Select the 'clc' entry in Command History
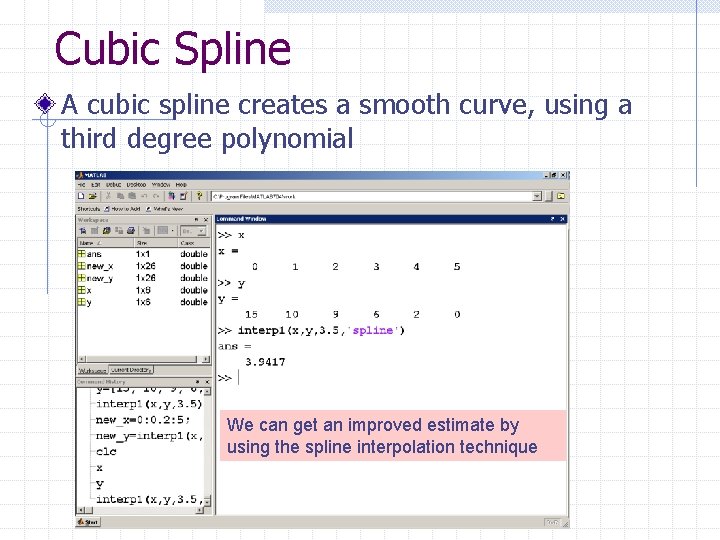 click(106, 452)
